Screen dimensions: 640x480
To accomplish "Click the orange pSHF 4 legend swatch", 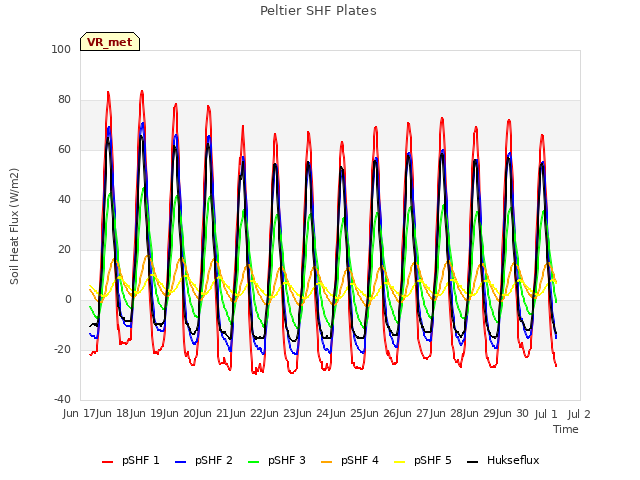I will pos(327,462).
